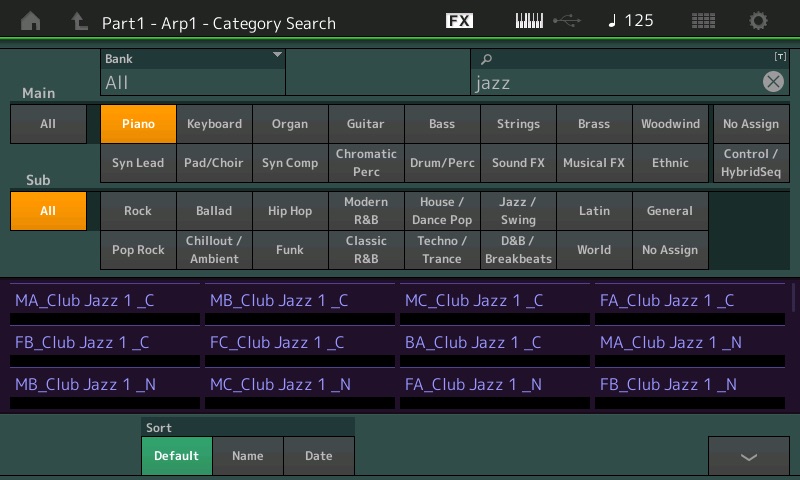Filter by House / Dance Pop
Viewport: 800px width, 480px height.
click(x=442, y=211)
